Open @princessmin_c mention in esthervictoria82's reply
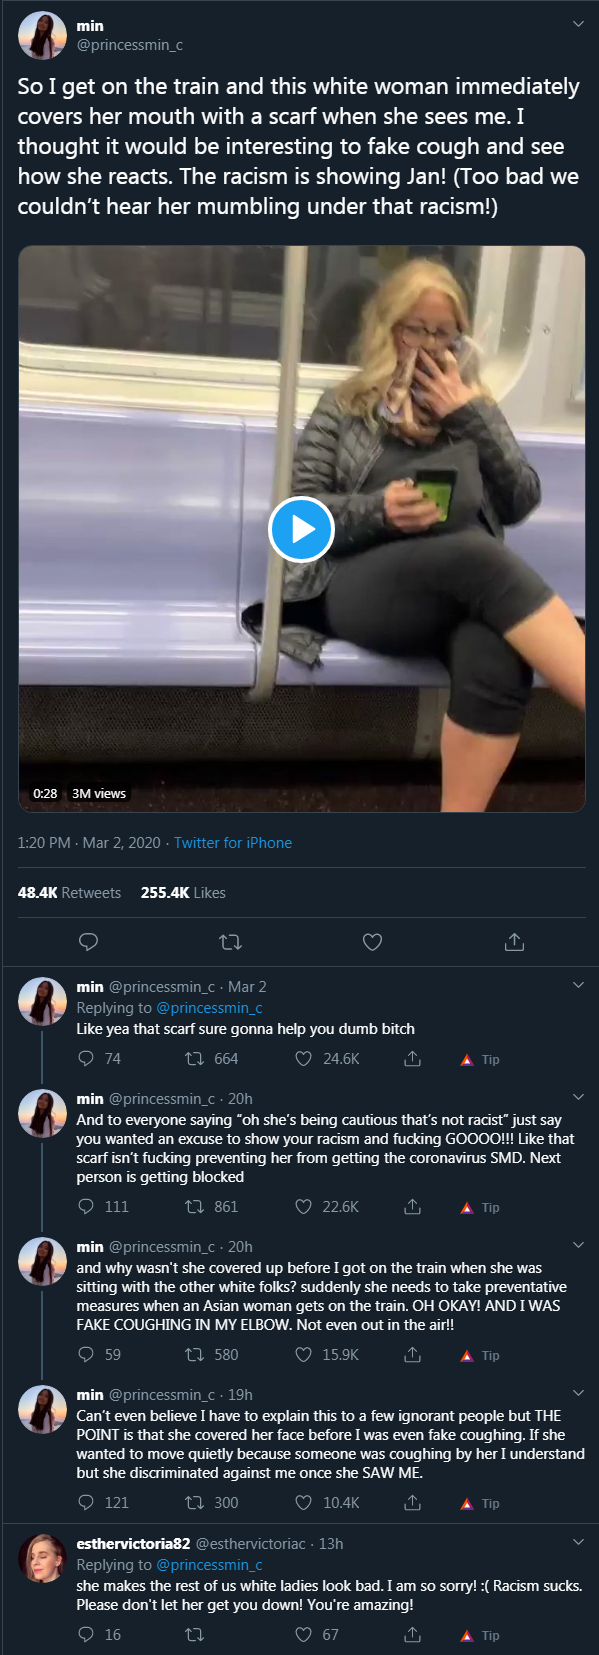The image size is (599, 1655). click(x=210, y=1565)
